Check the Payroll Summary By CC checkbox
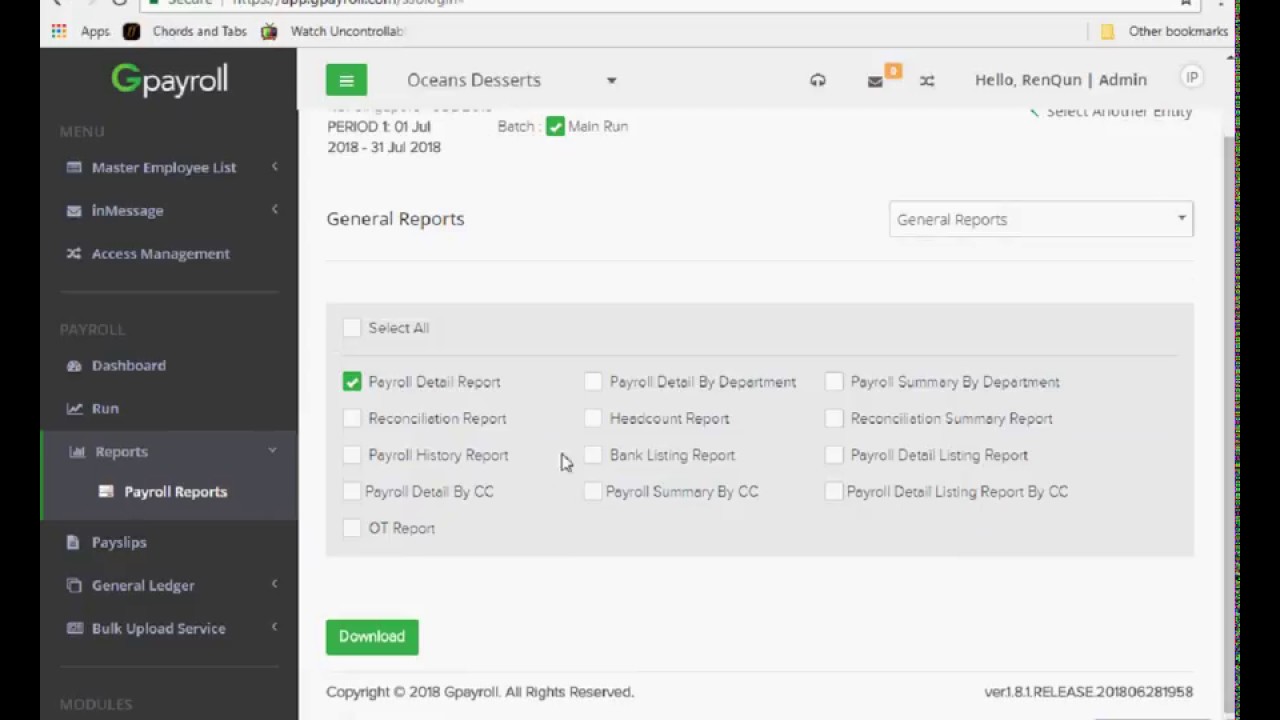The image size is (1280, 720). [593, 492]
